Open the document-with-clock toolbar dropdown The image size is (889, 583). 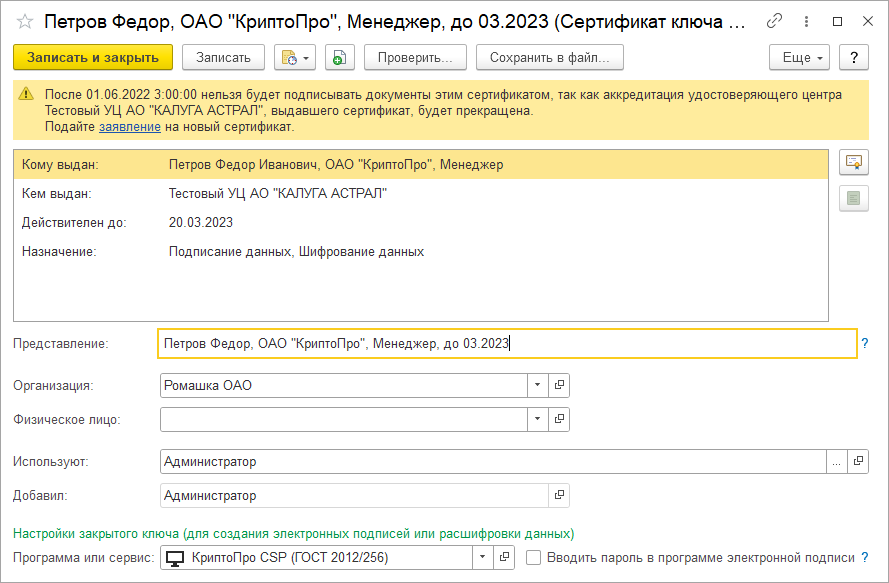click(x=295, y=57)
